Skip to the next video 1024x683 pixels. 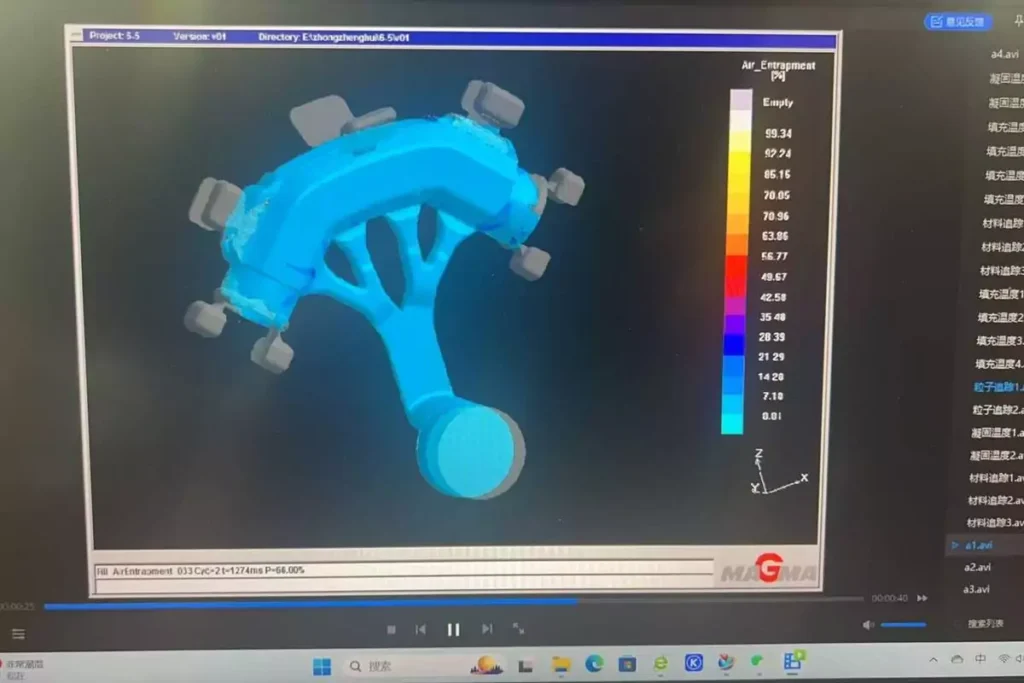click(487, 629)
